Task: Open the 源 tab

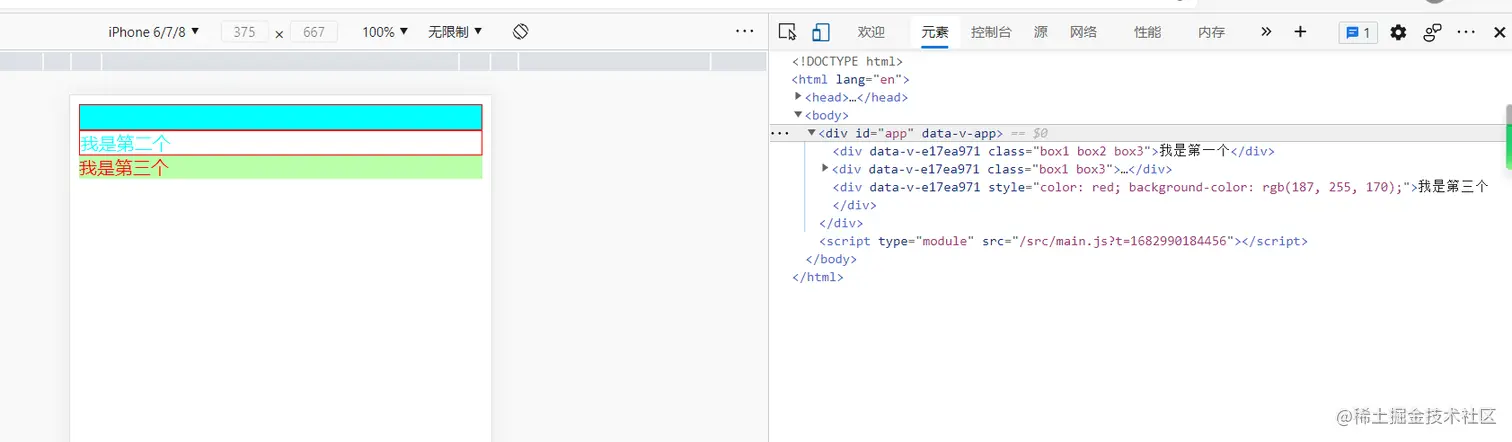Action: [x=1041, y=32]
